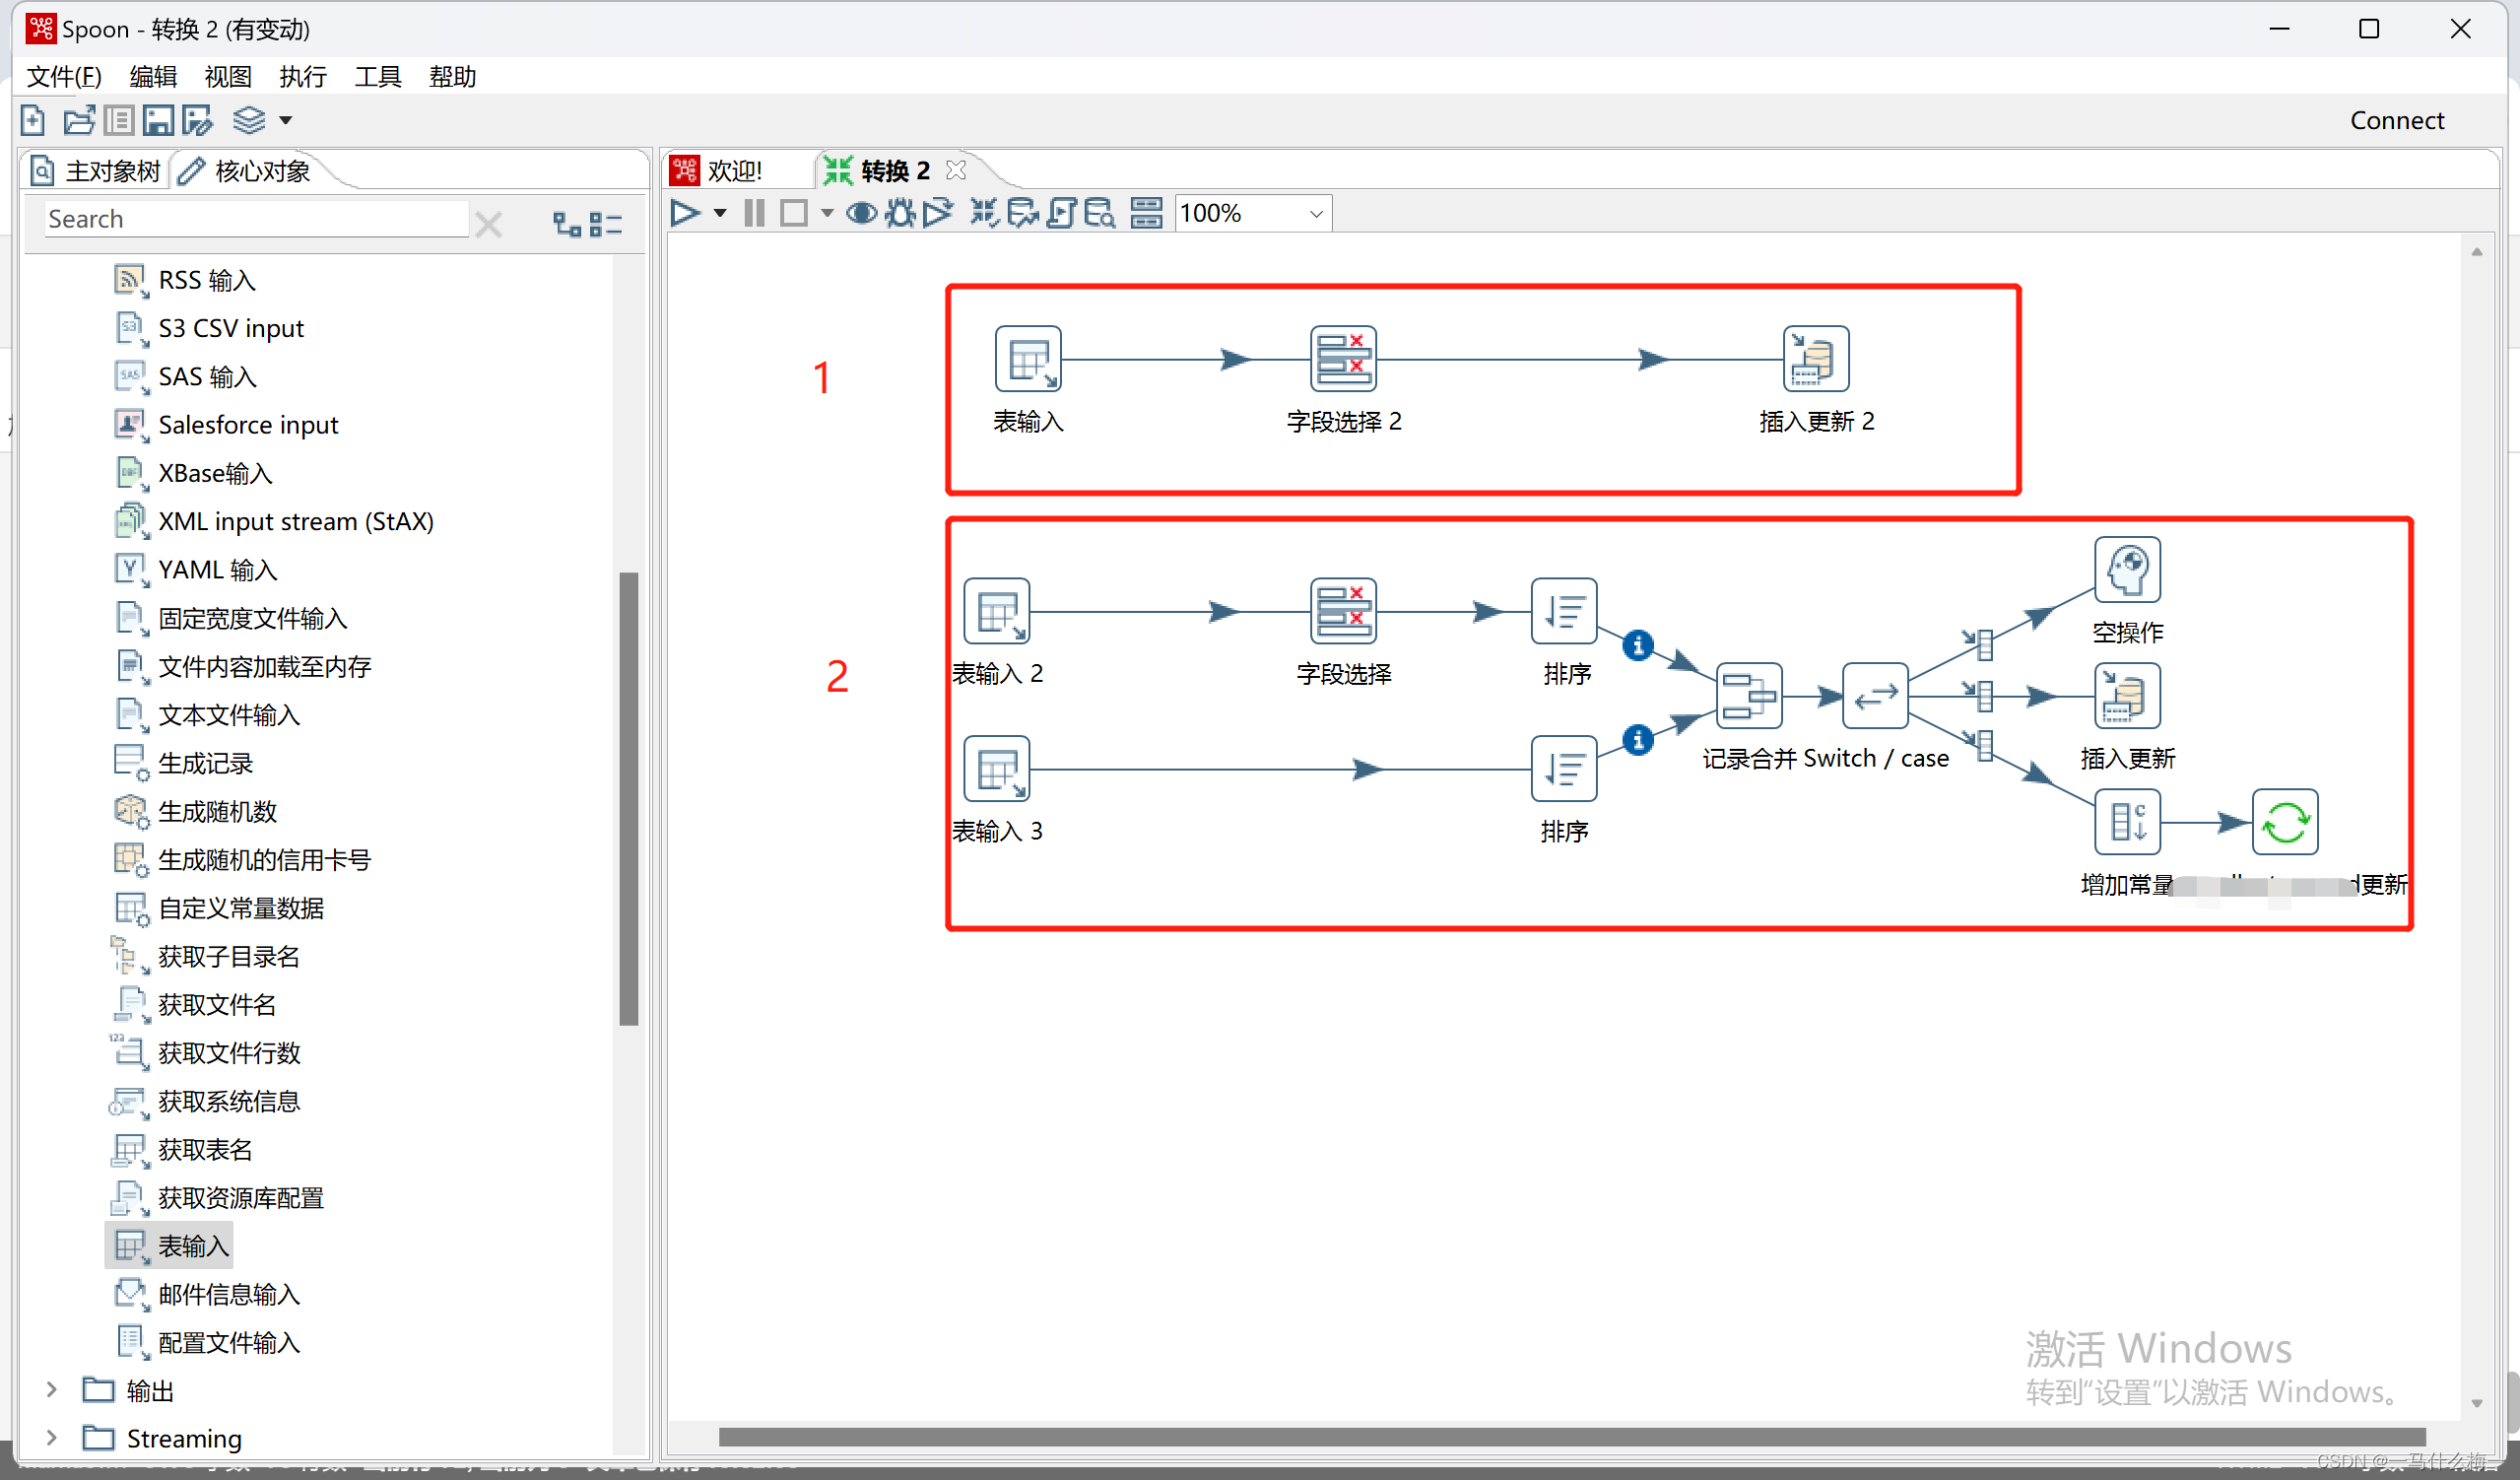Click the Replay transformation icon
Image resolution: width=2520 pixels, height=1480 pixels.
[x=938, y=214]
